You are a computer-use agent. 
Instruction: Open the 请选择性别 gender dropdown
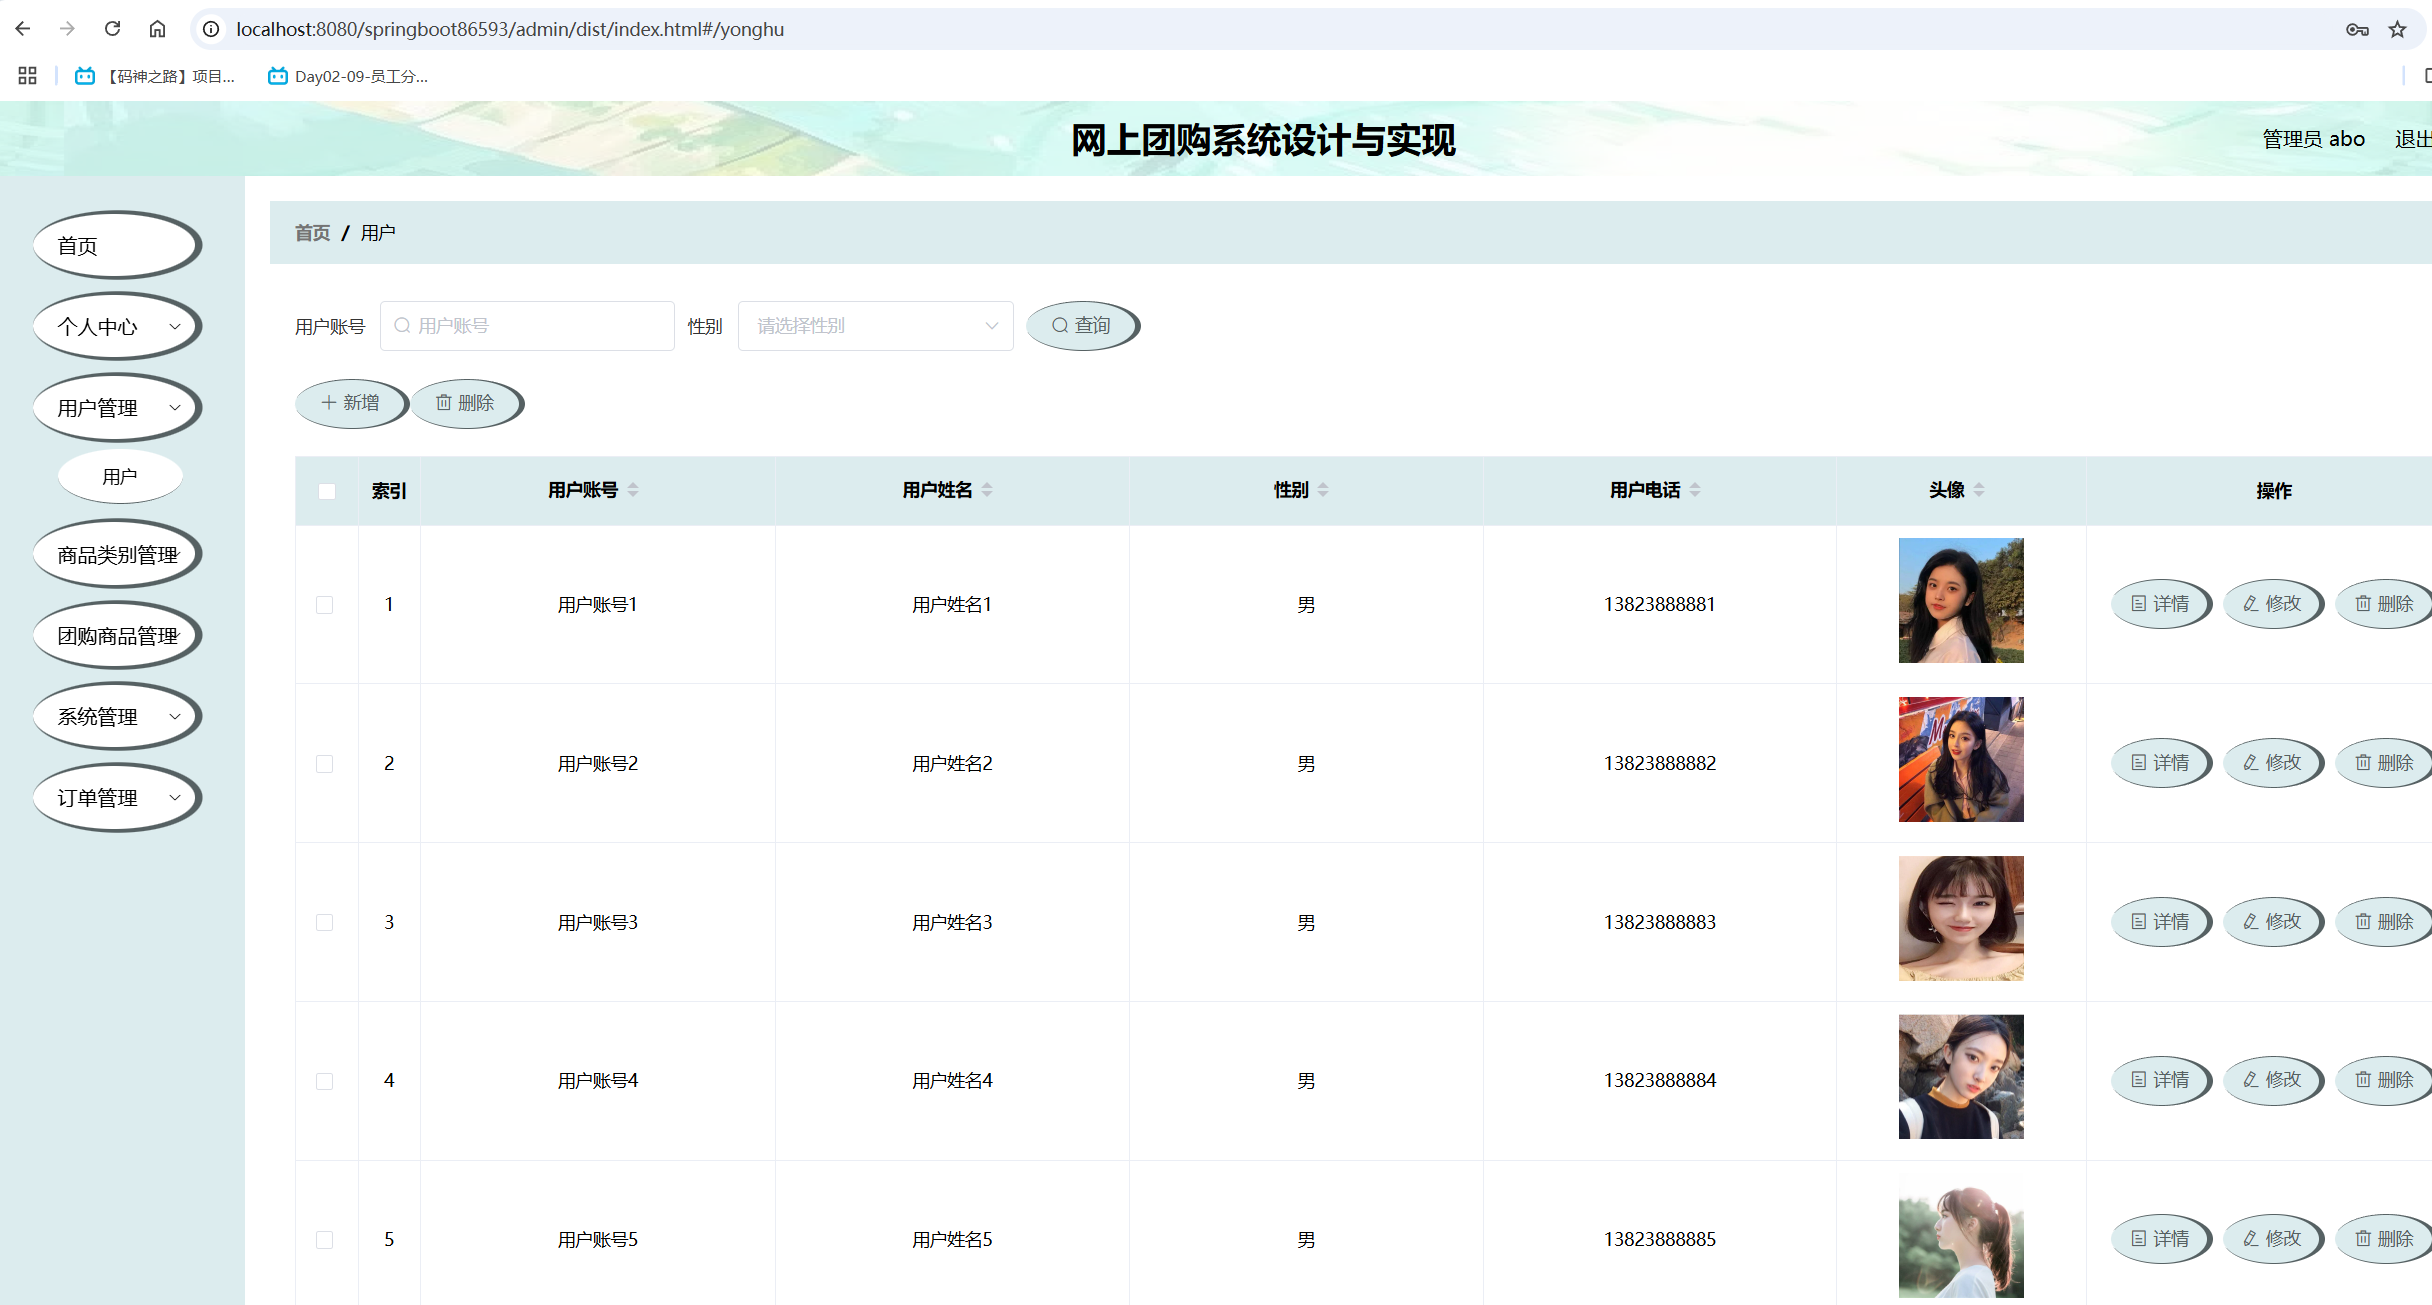[x=875, y=326]
